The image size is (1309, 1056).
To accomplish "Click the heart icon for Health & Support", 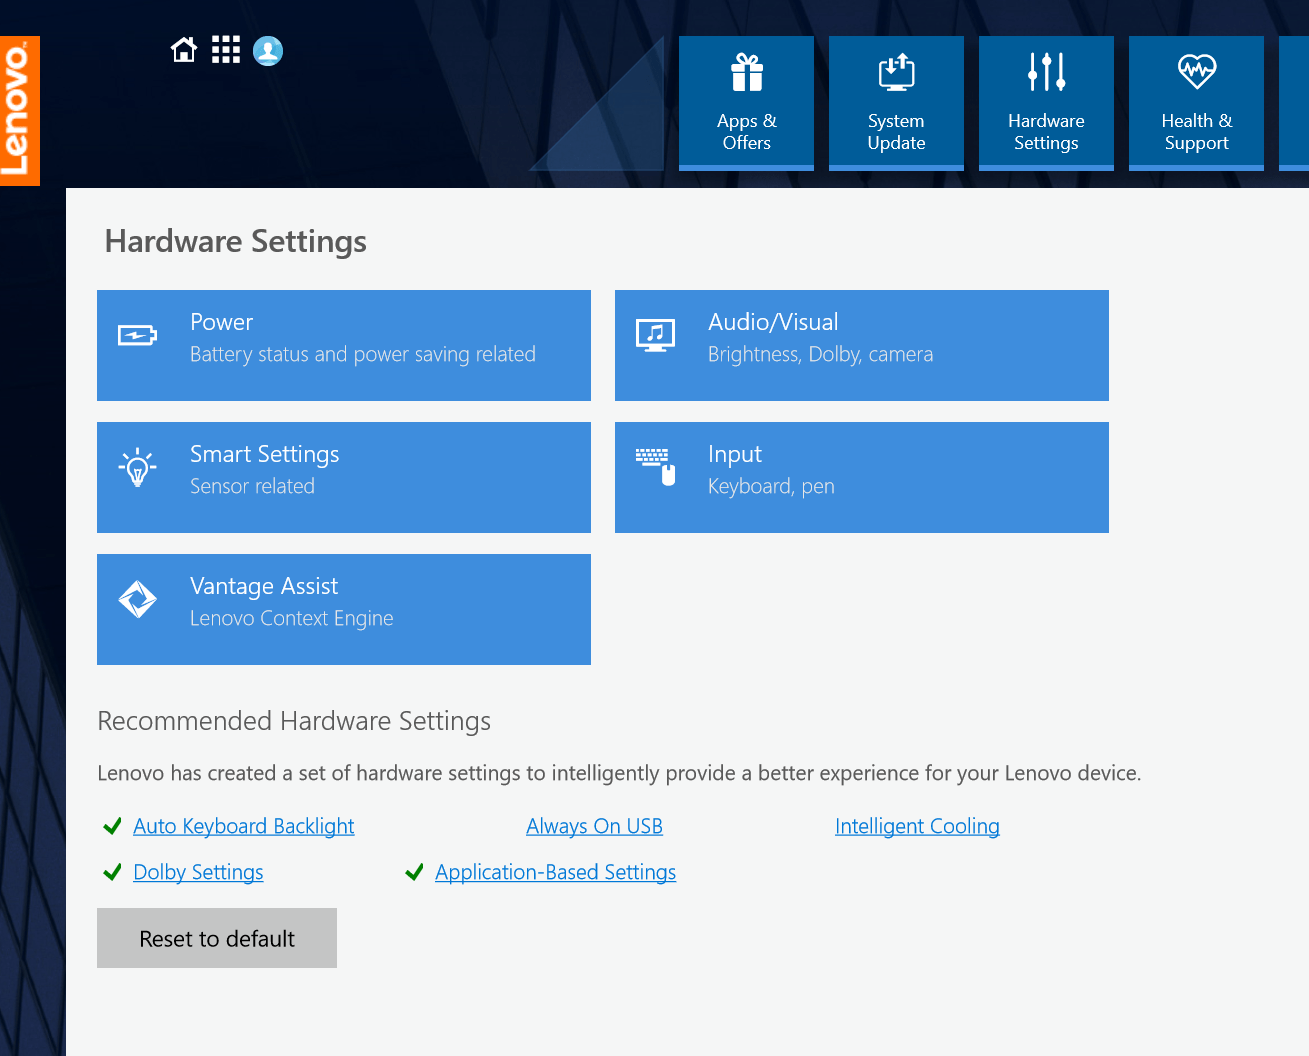I will [x=1197, y=71].
